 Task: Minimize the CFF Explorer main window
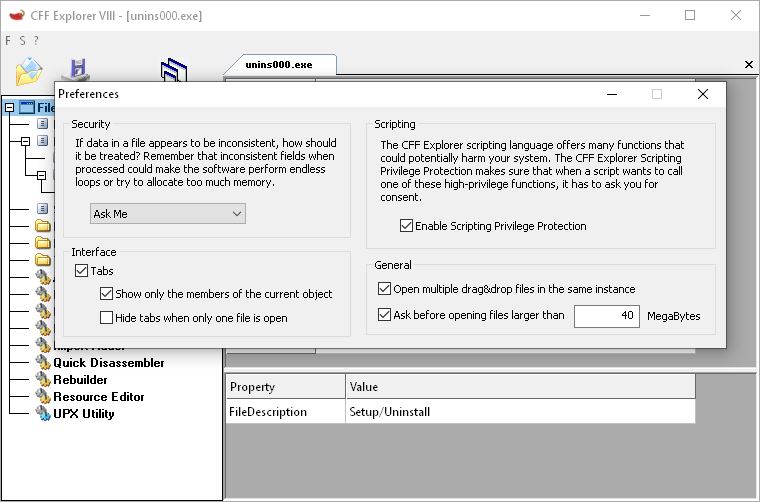645,16
